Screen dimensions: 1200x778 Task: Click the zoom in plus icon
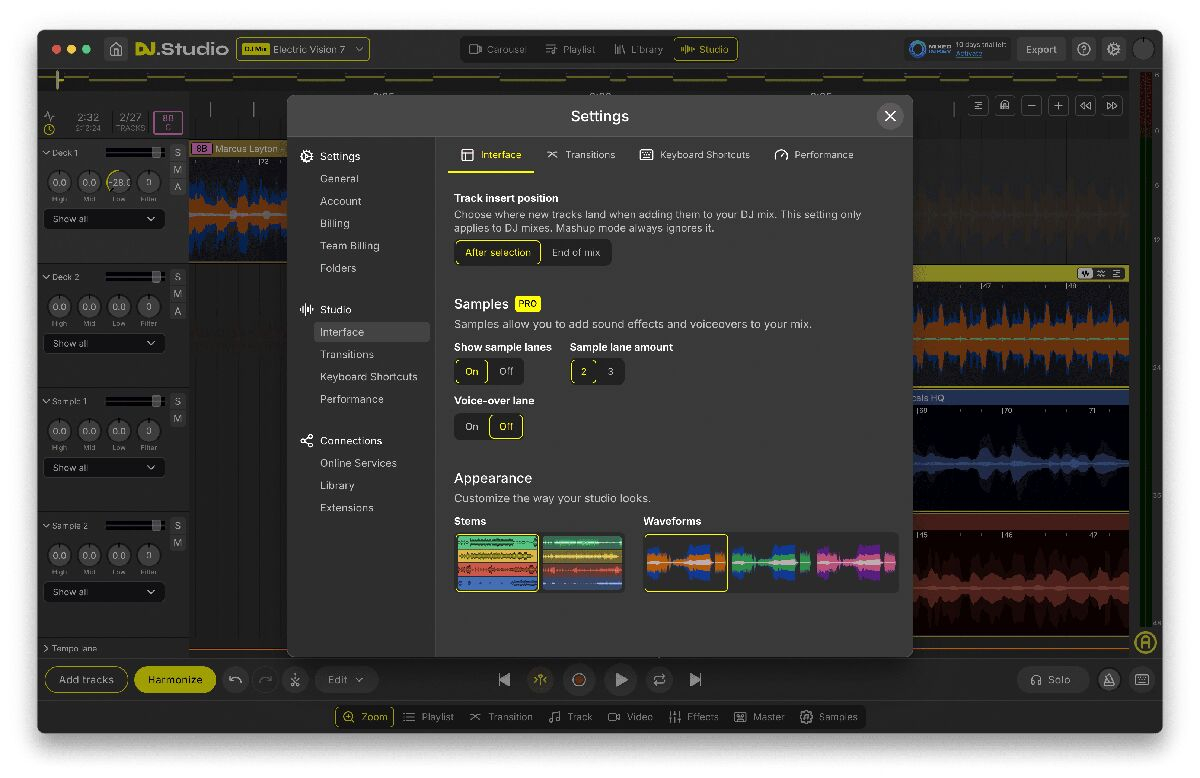(x=1058, y=106)
